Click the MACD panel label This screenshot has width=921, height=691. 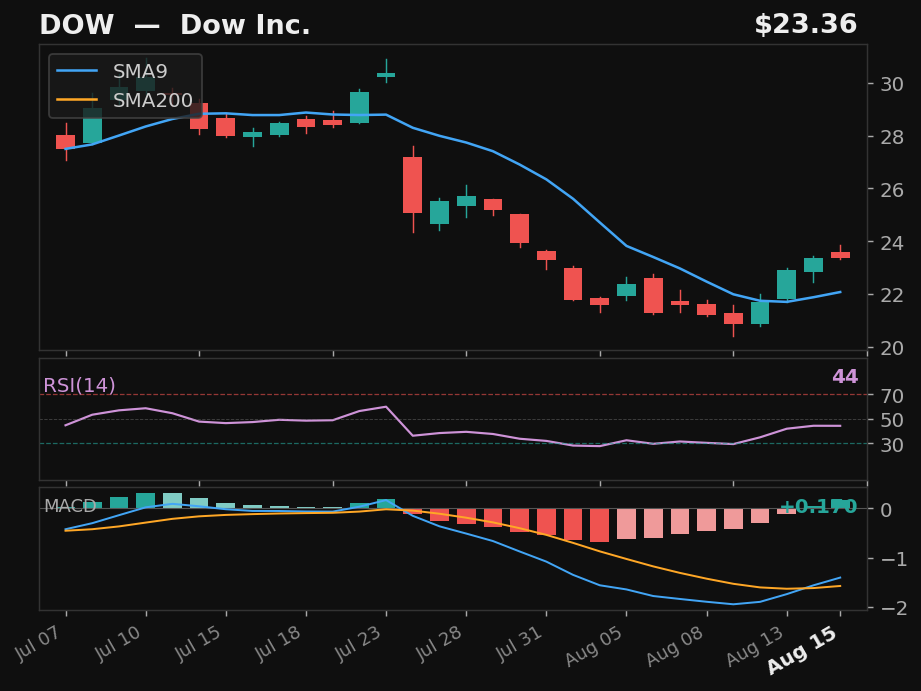[x=70, y=506]
